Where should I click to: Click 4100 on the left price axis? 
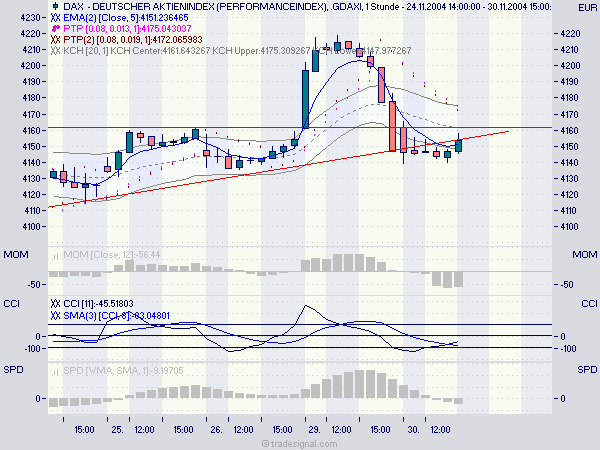tap(30, 227)
